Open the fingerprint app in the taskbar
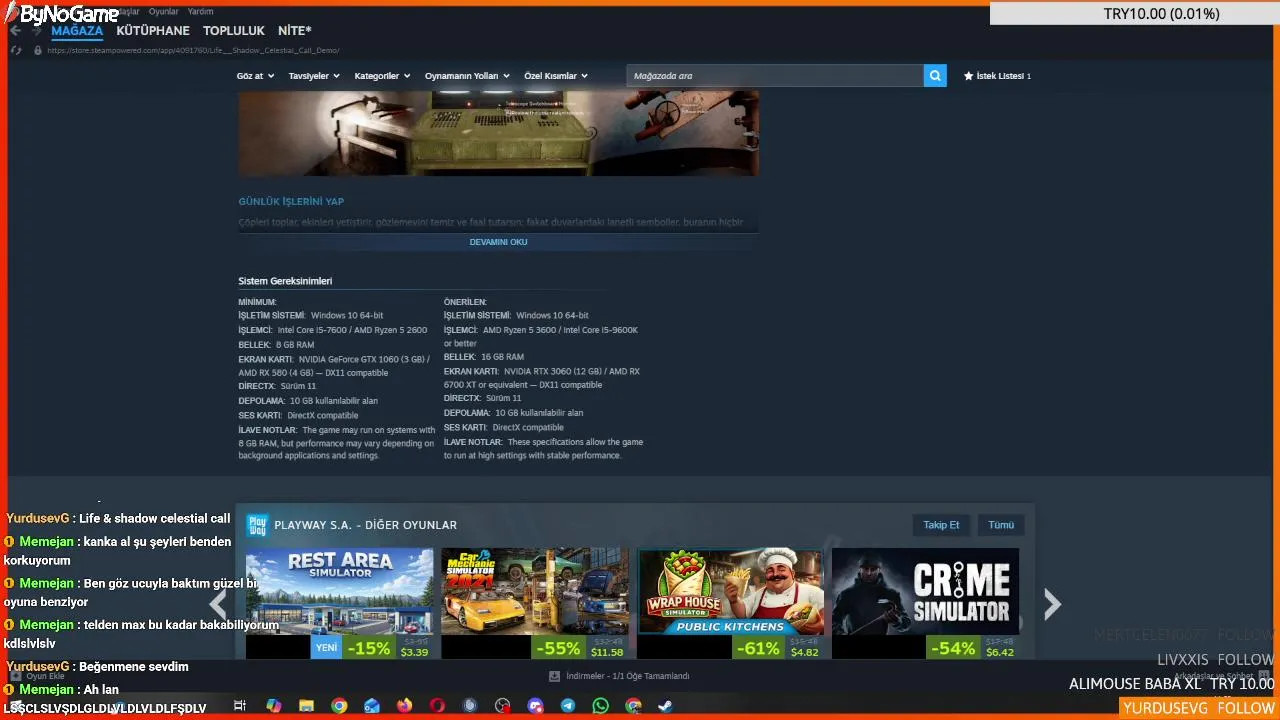The height and width of the screenshot is (720, 1280). click(470, 706)
